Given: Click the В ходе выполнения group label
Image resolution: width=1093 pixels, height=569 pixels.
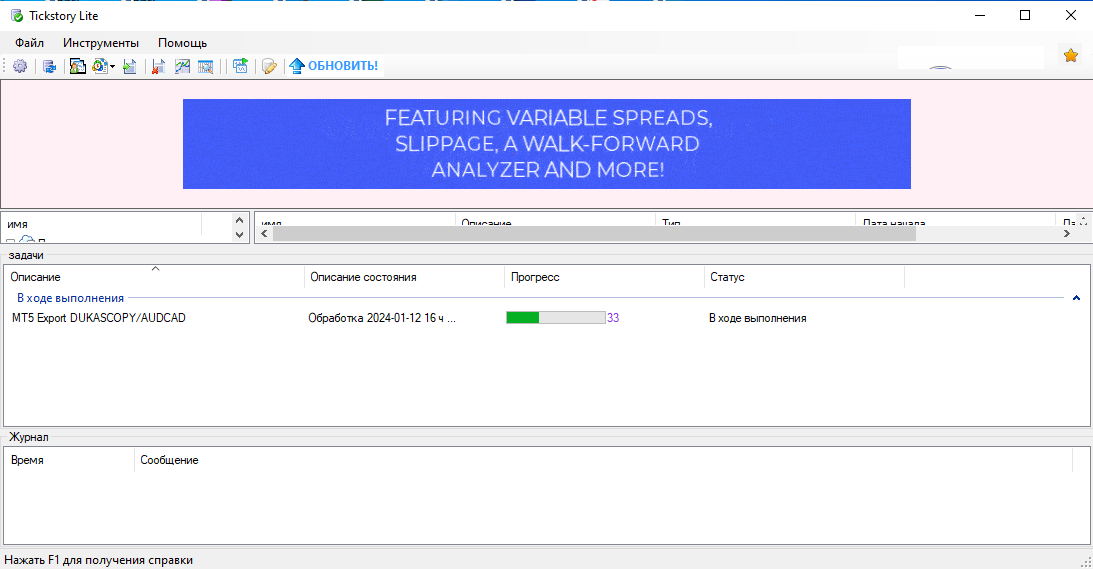Looking at the screenshot, I should click(x=70, y=298).
